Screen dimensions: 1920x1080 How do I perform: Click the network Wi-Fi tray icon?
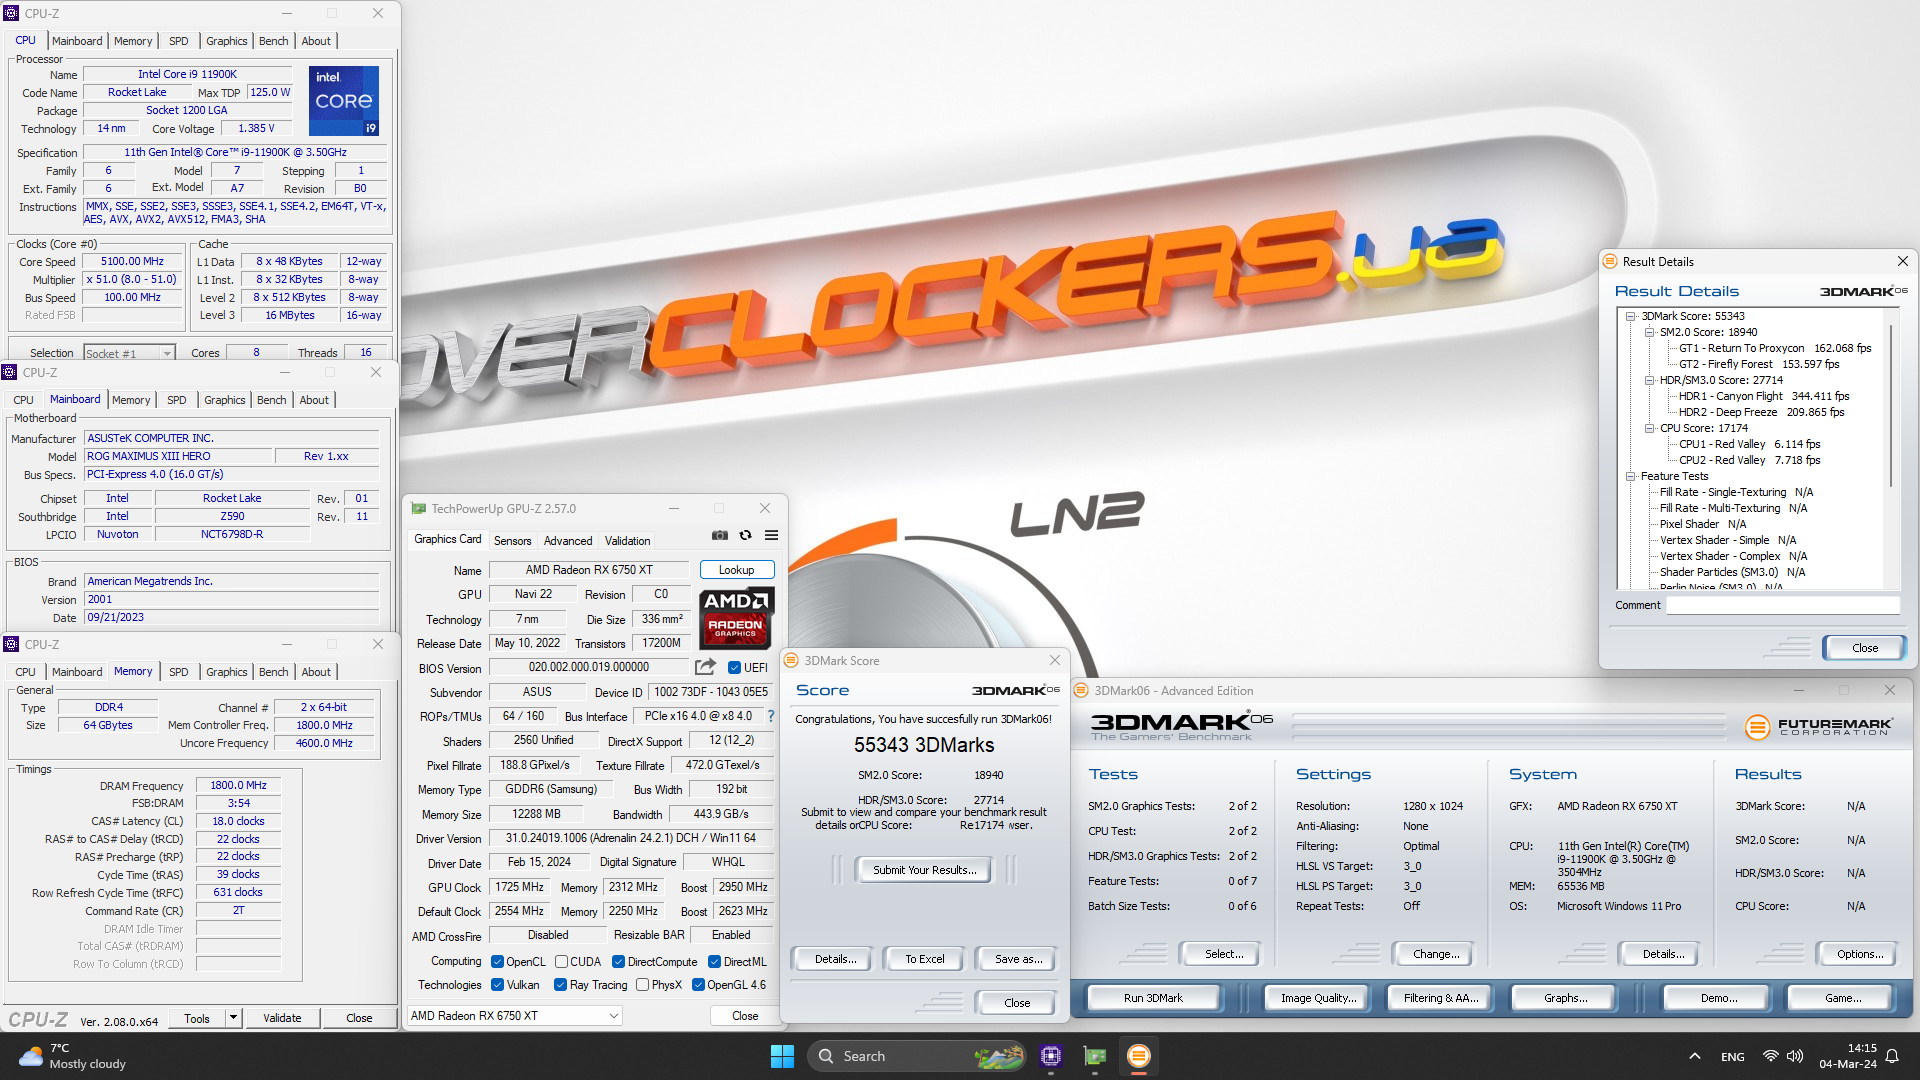click(x=1770, y=1056)
